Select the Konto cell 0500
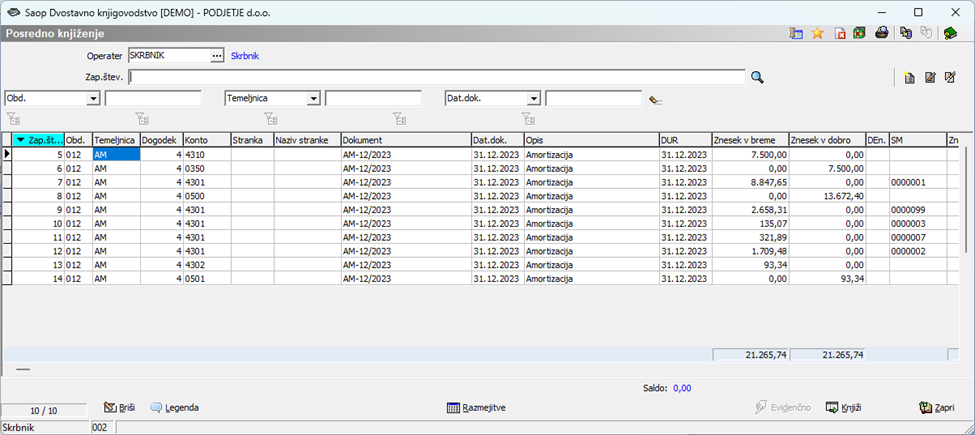 (x=207, y=196)
